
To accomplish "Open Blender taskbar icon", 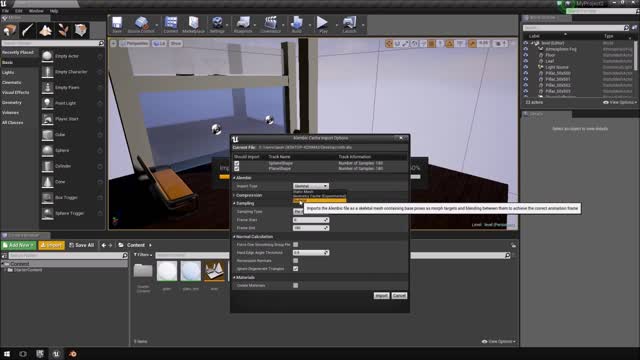I will [73, 354].
